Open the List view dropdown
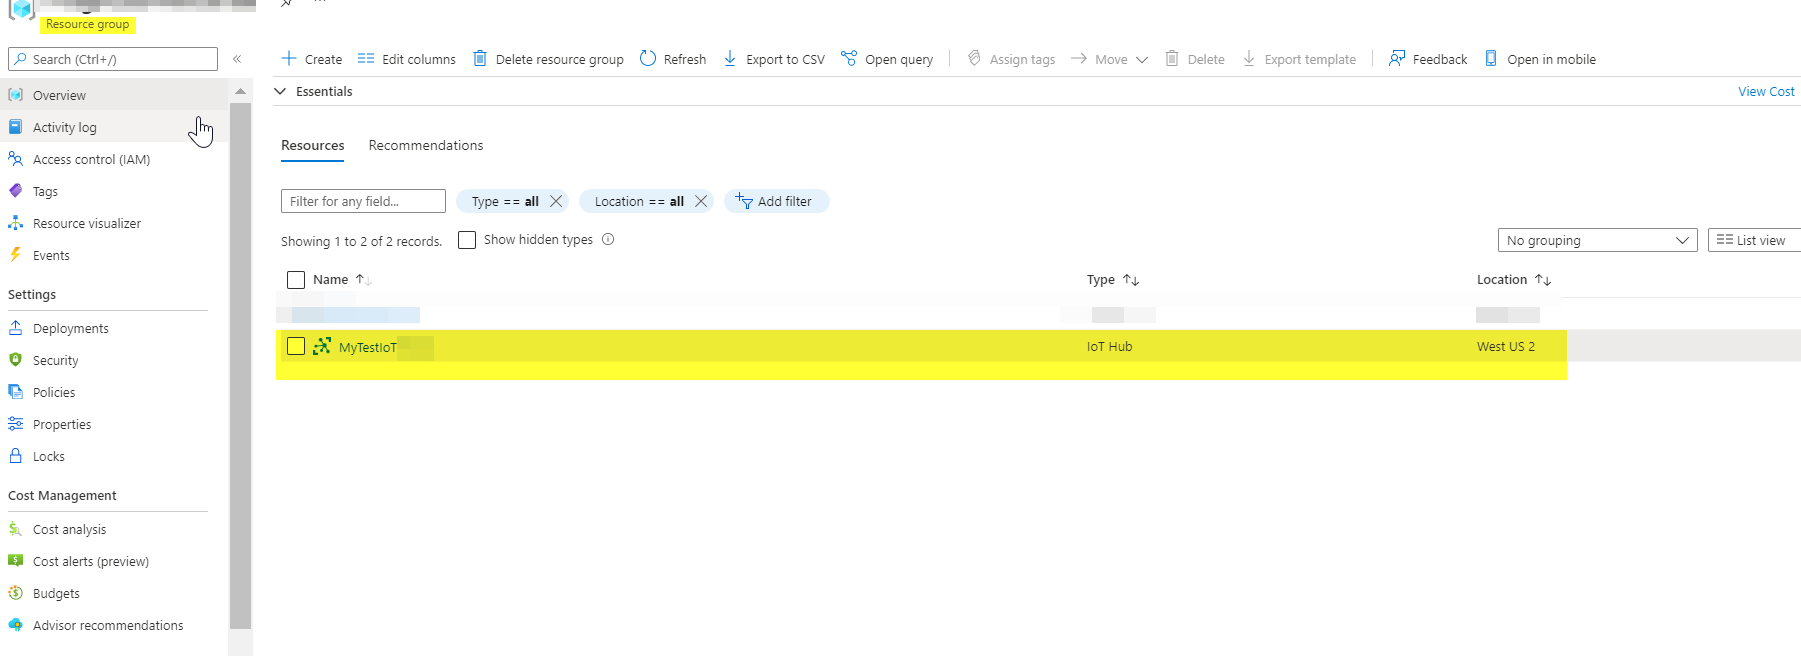 click(x=1754, y=240)
